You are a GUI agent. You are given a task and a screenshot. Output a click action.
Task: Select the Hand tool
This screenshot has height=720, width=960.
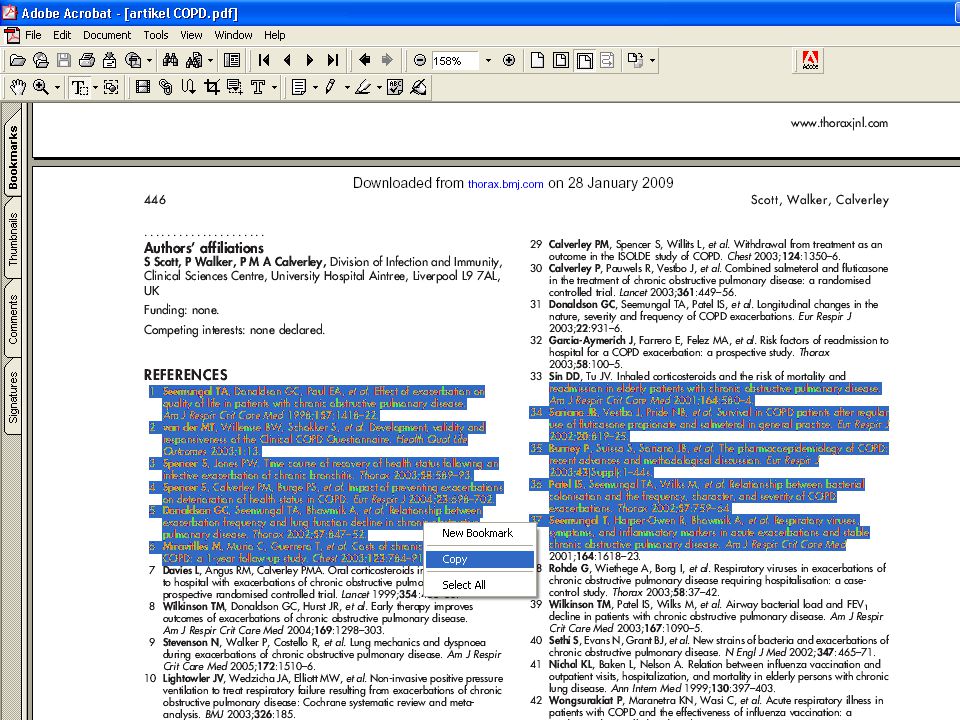tap(17, 87)
